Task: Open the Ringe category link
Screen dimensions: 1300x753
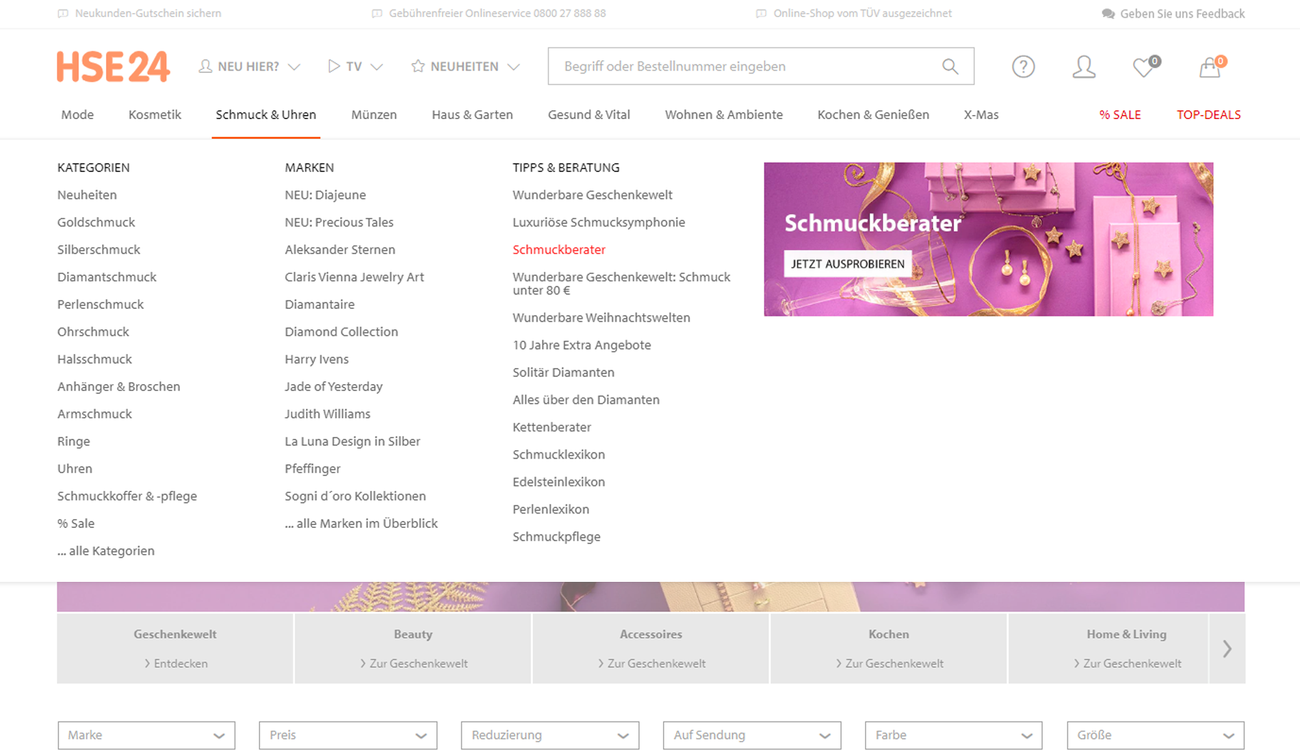Action: click(73, 441)
